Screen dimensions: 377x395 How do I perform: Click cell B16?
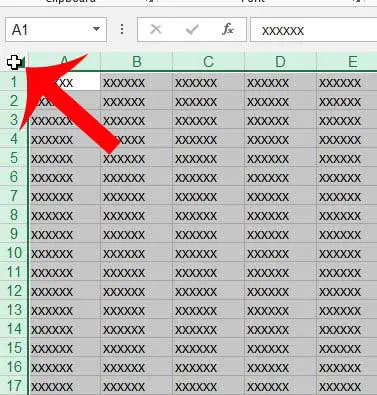click(x=136, y=367)
